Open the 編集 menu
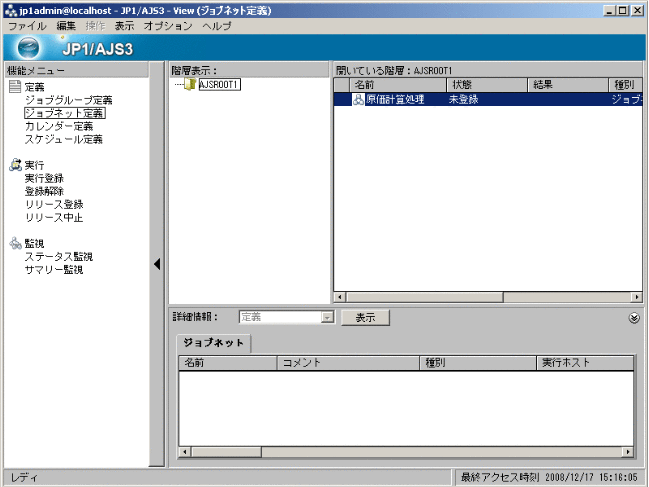Screen dimensions: 649x487 [x=66, y=26]
